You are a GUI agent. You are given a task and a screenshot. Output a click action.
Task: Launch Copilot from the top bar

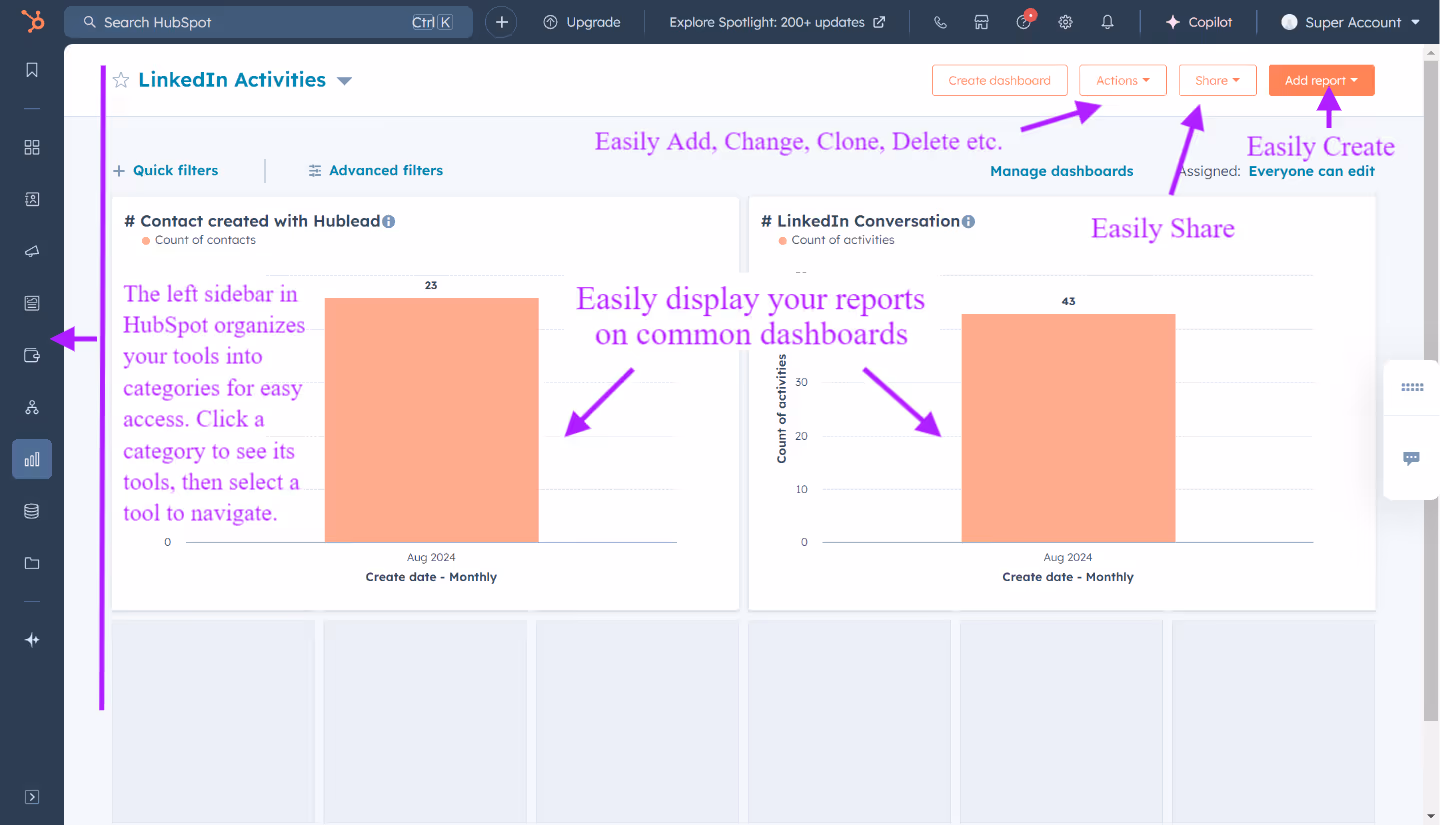coord(1198,21)
